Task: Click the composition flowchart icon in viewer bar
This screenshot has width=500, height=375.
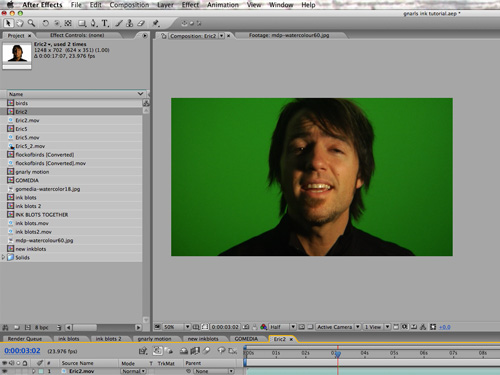Action: click(x=423, y=327)
